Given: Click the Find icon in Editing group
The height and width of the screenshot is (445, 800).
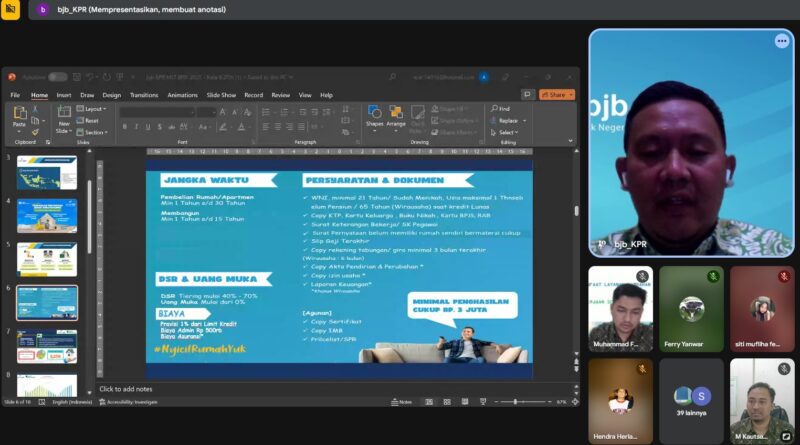Looking at the screenshot, I should pos(503,108).
